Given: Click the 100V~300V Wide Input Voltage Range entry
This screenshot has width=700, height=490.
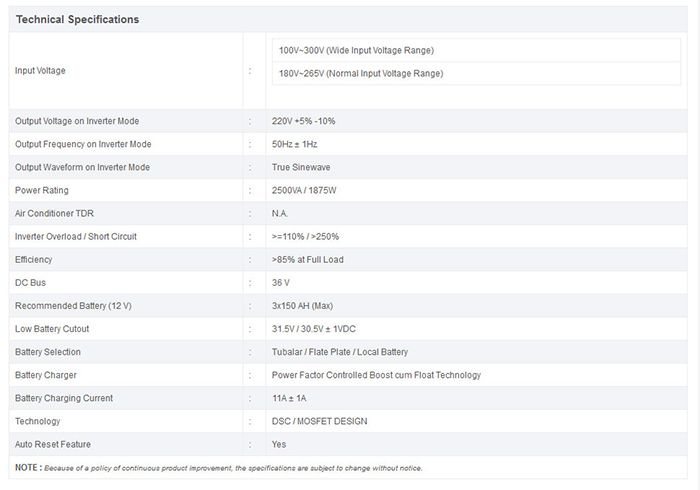Looking at the screenshot, I should (x=356, y=50).
